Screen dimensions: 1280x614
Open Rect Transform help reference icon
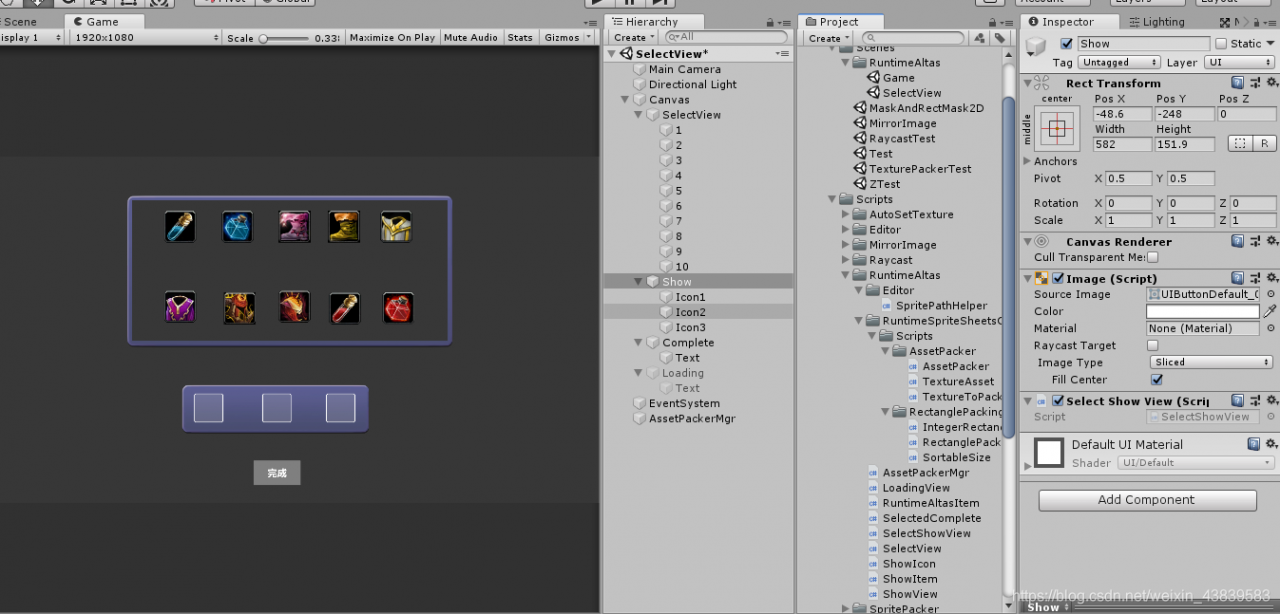tap(1238, 83)
